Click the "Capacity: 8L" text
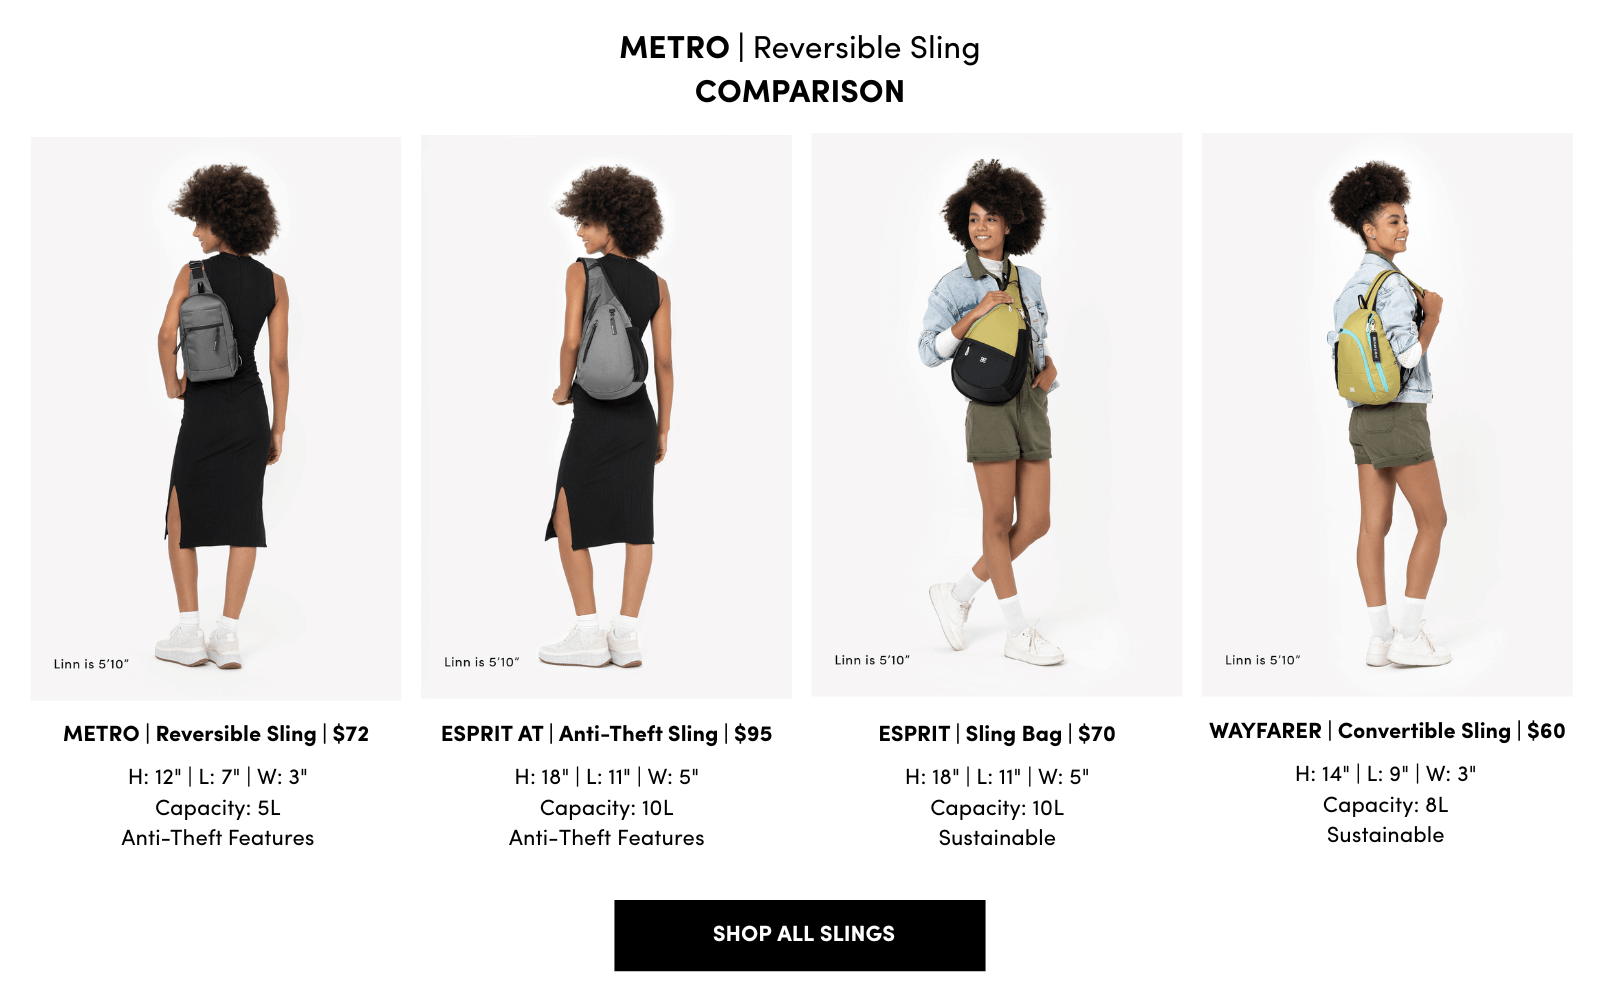1600x1000 pixels. pyautogui.click(x=1385, y=805)
